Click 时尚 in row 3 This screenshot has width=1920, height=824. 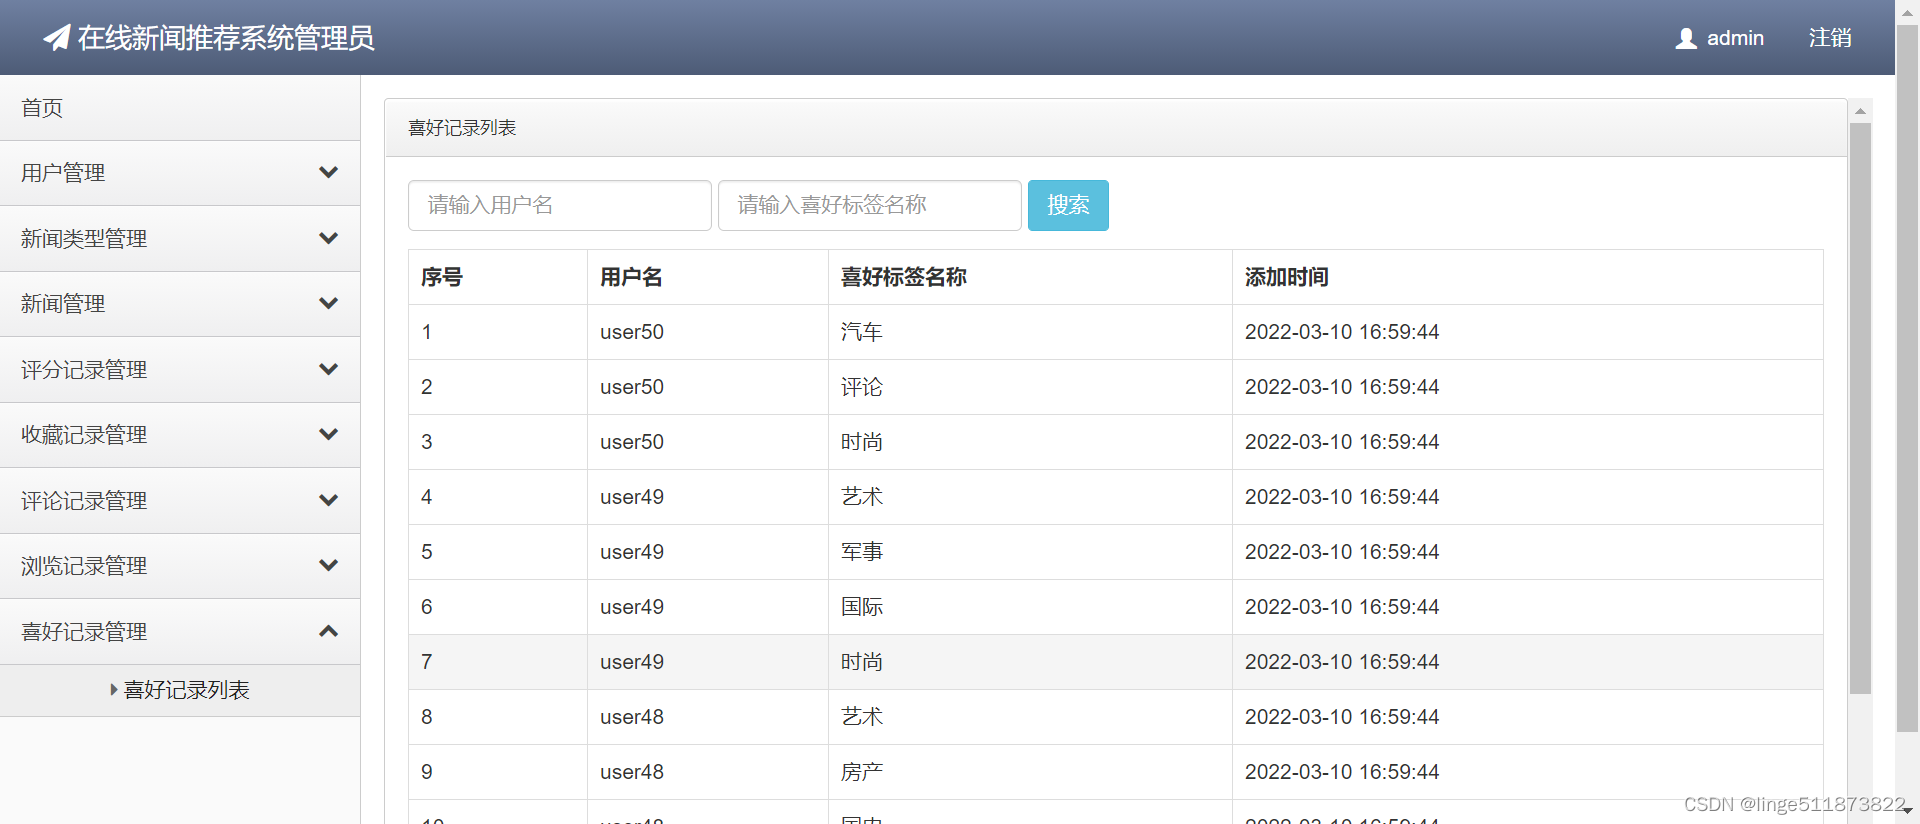(862, 442)
